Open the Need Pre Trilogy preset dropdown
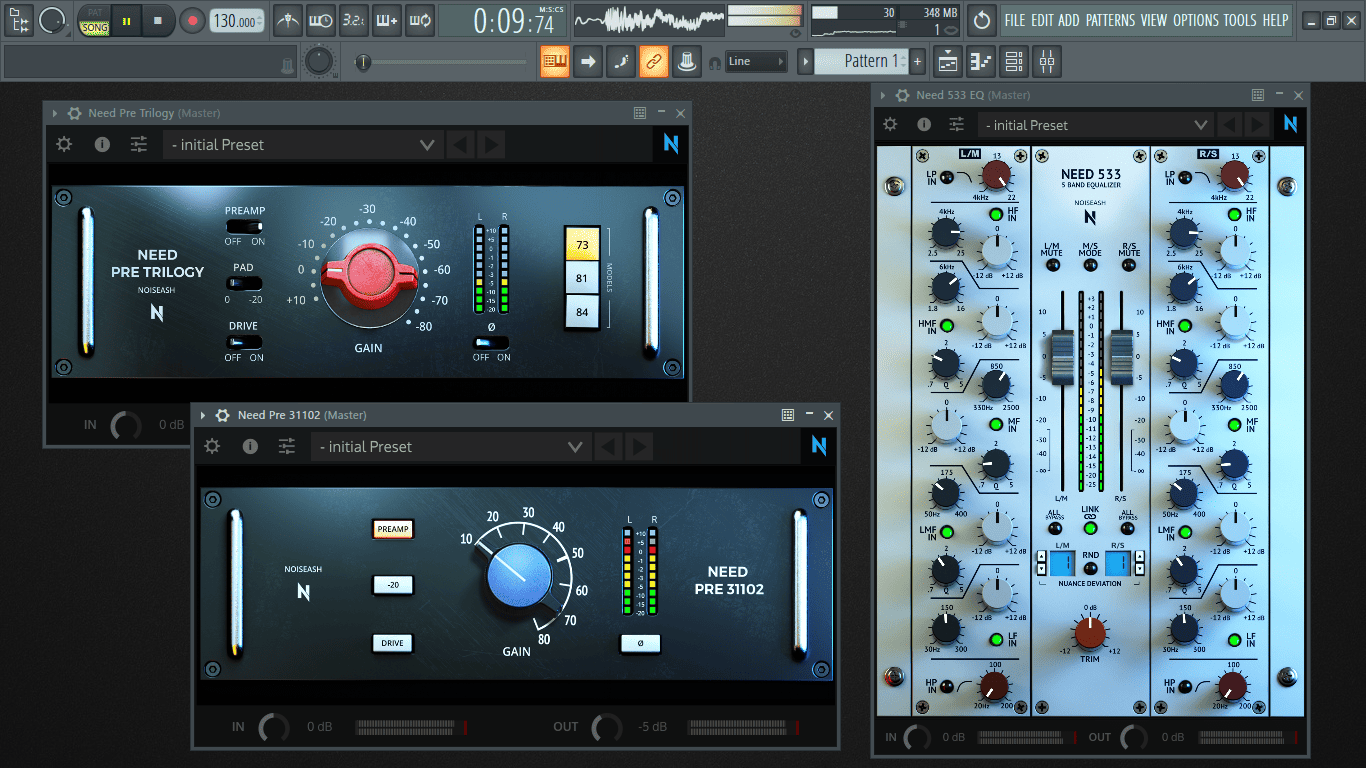This screenshot has width=1366, height=768. click(302, 144)
